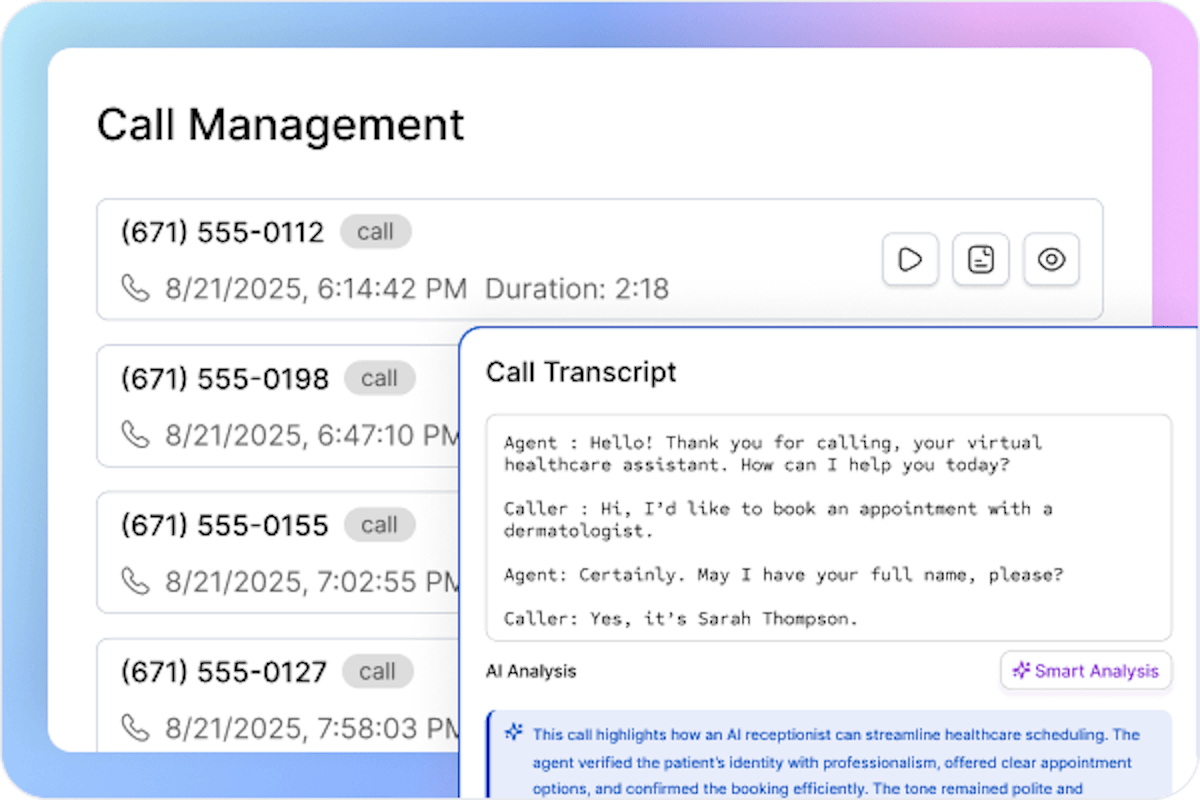The image size is (1200, 800).
Task: Click the sparkle icon on the Smart Analysis button
Action: point(1021,671)
